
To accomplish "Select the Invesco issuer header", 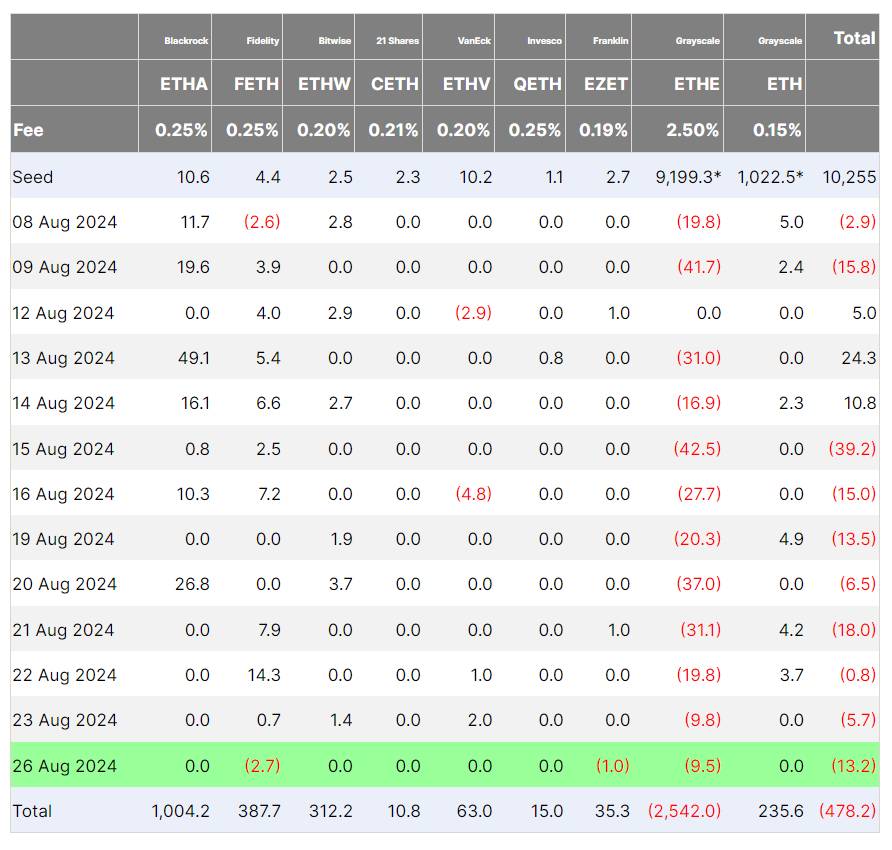I will click(544, 41).
